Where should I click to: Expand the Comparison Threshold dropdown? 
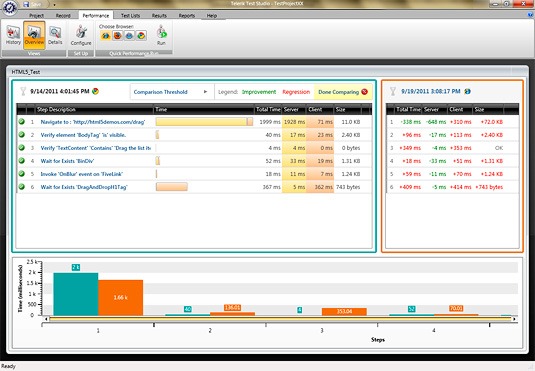tap(172, 92)
